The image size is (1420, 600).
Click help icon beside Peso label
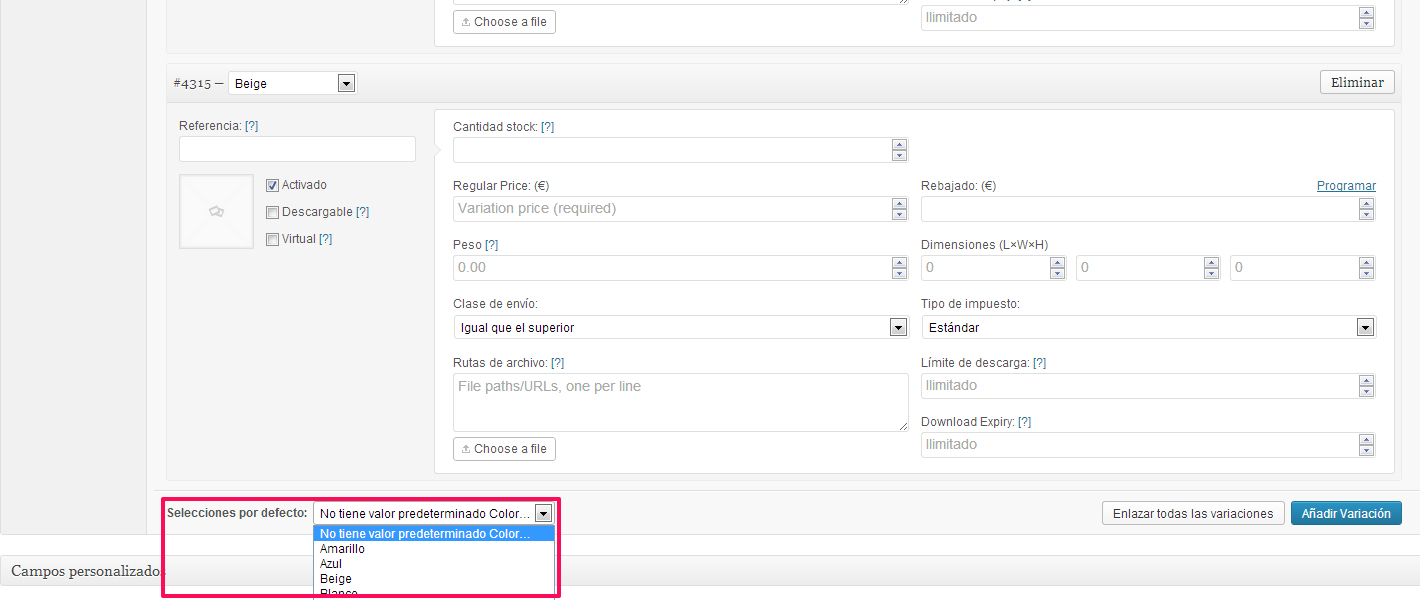491,245
